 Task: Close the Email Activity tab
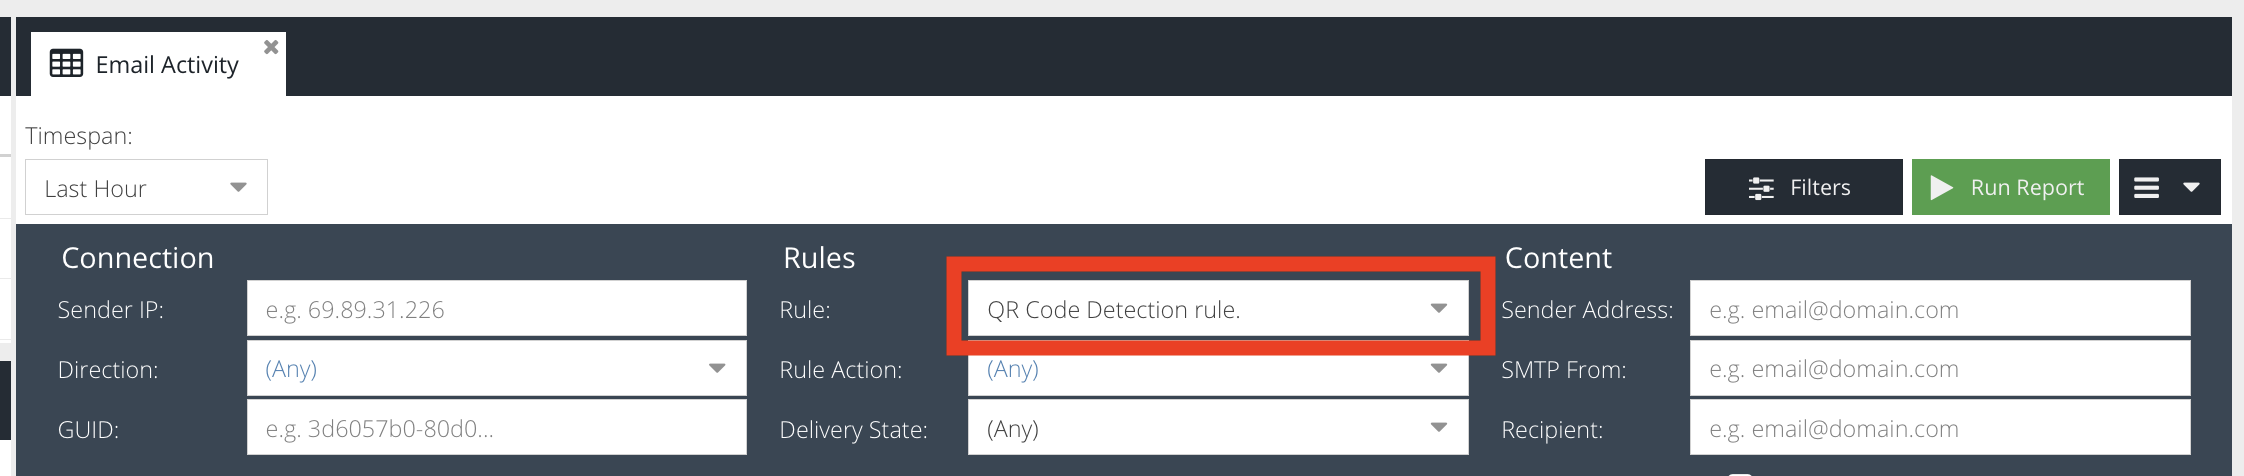[x=271, y=47]
